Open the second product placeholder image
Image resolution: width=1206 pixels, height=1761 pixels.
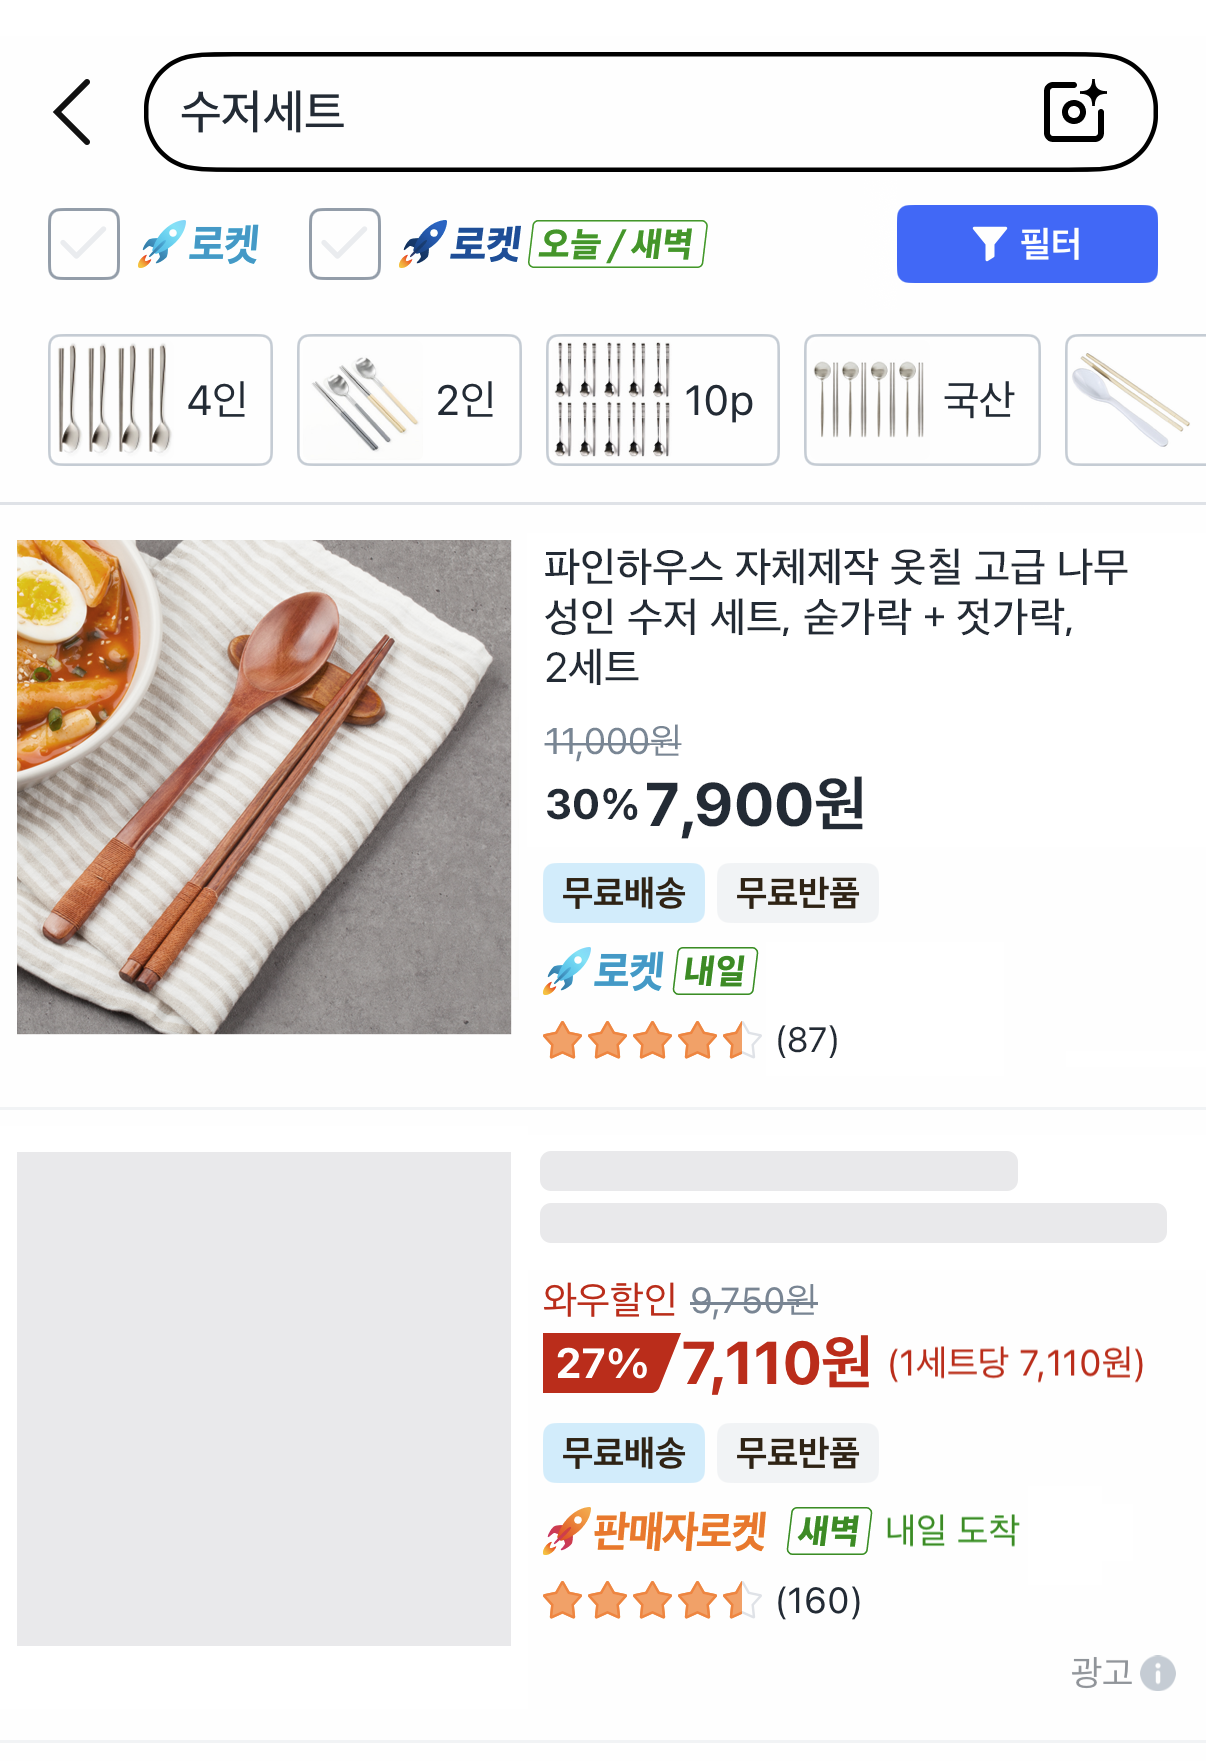264,1399
